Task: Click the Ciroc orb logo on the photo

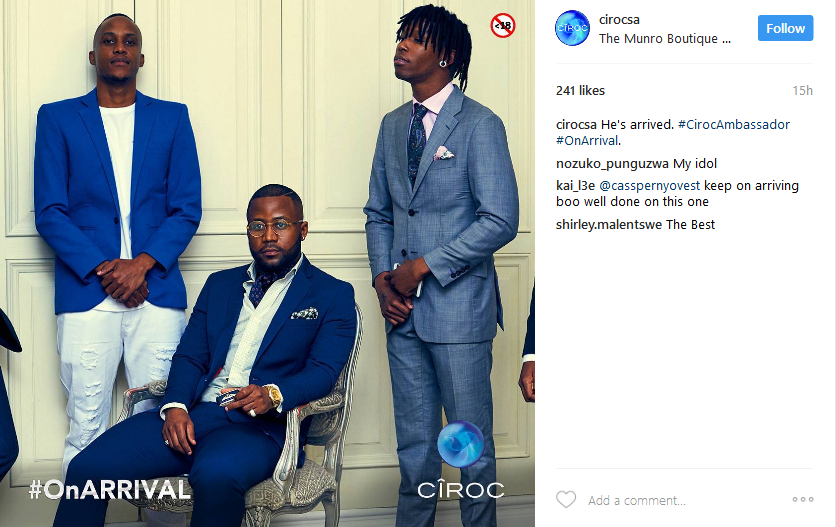Action: click(x=460, y=444)
